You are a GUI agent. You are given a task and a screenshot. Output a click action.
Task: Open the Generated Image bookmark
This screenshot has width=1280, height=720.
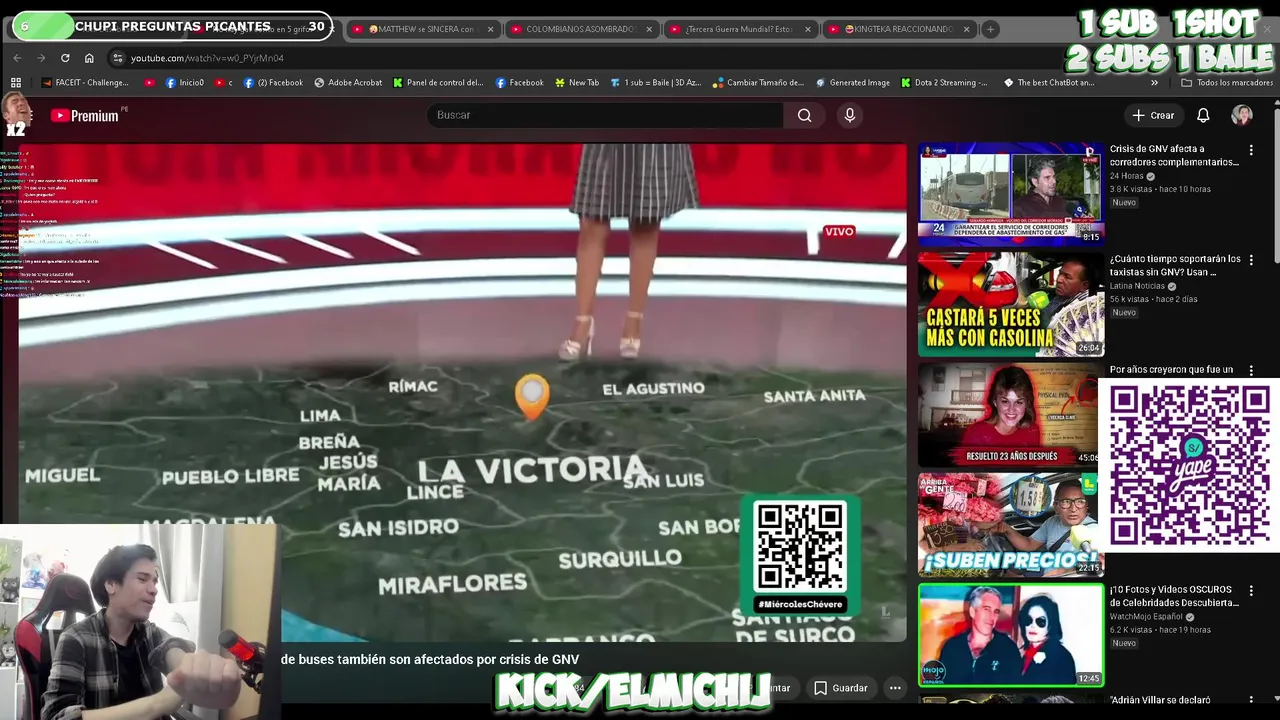click(x=853, y=83)
